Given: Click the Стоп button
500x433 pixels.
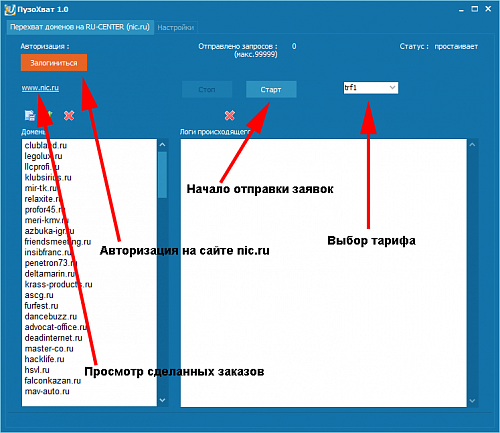Looking at the screenshot, I should [207, 89].
